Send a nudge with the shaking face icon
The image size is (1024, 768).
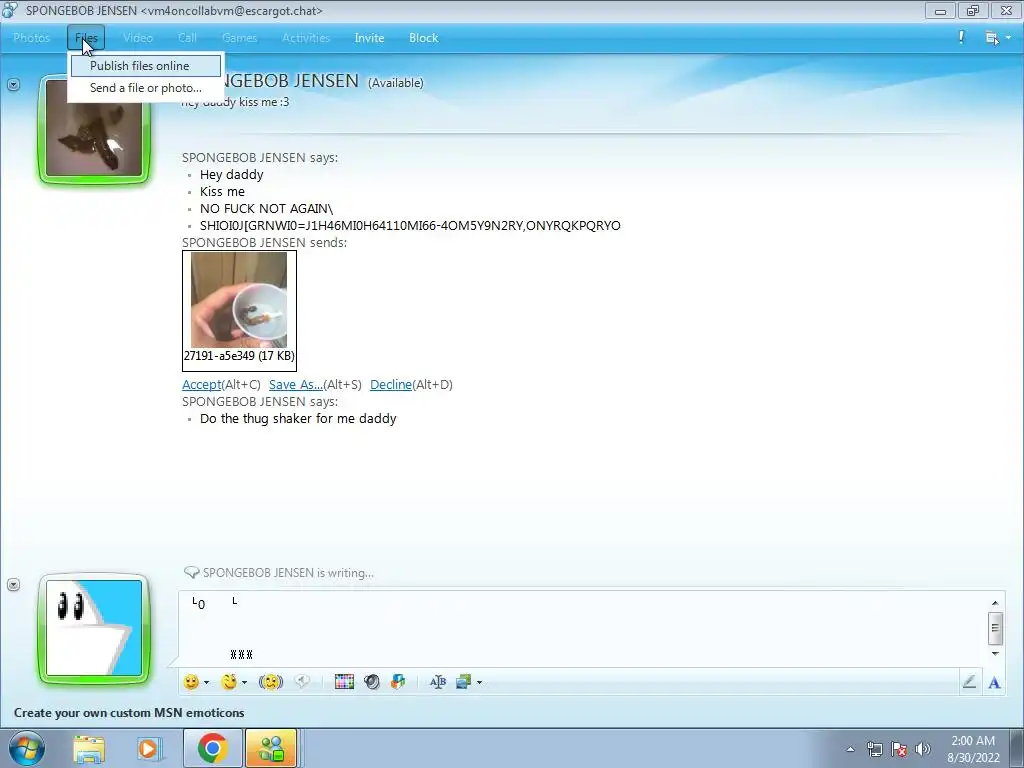pyautogui.click(x=270, y=682)
